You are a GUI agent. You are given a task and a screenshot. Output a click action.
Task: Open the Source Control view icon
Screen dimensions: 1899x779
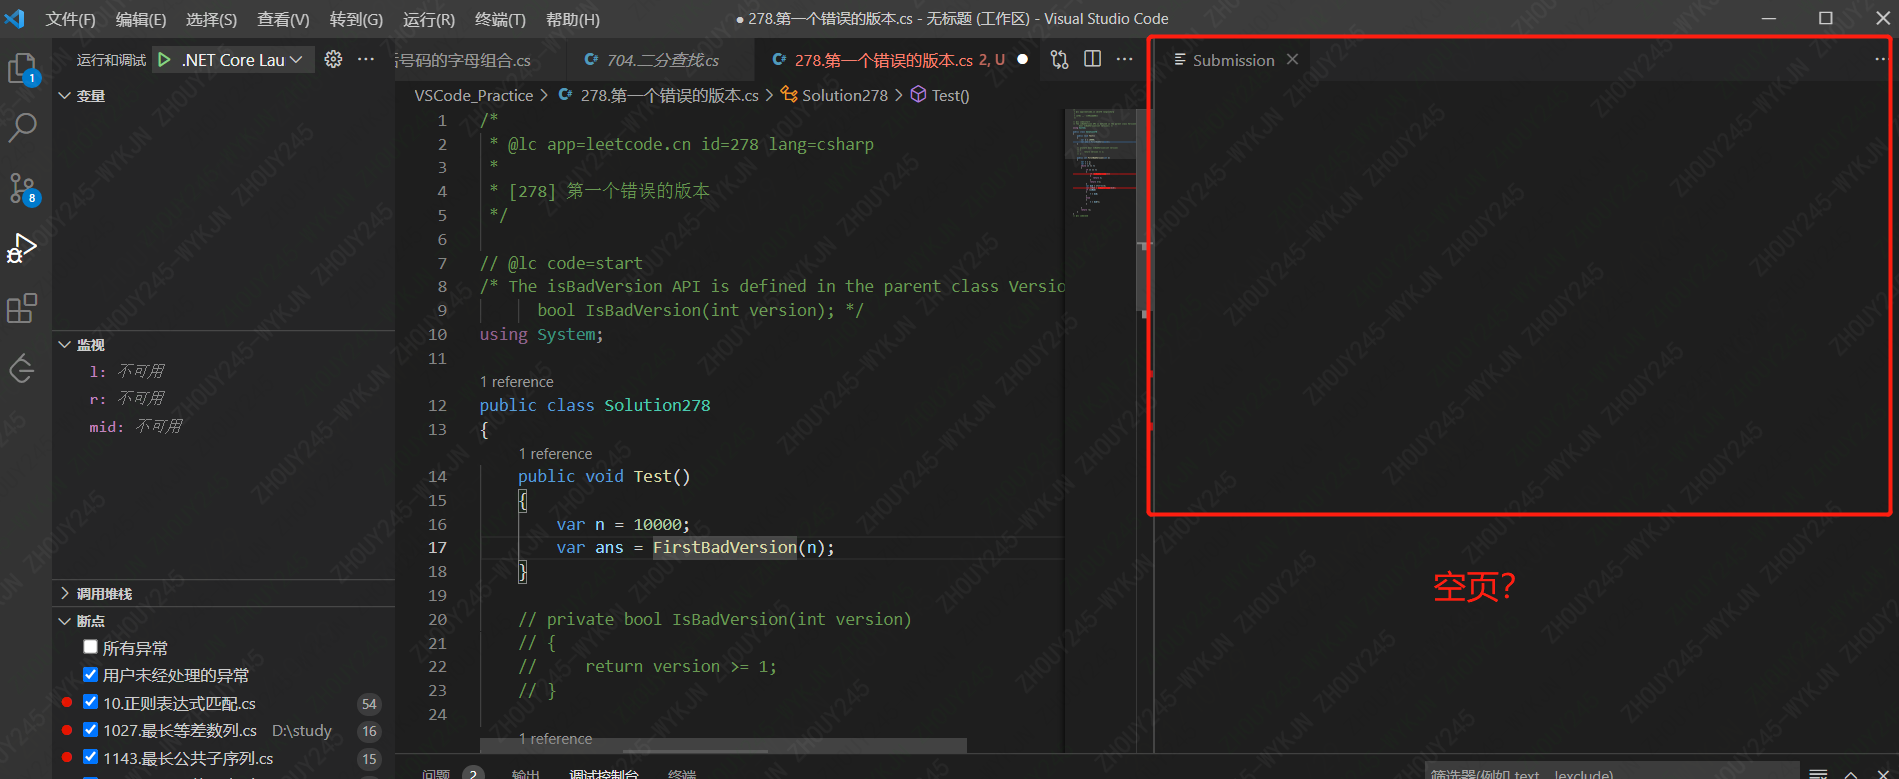click(22, 188)
